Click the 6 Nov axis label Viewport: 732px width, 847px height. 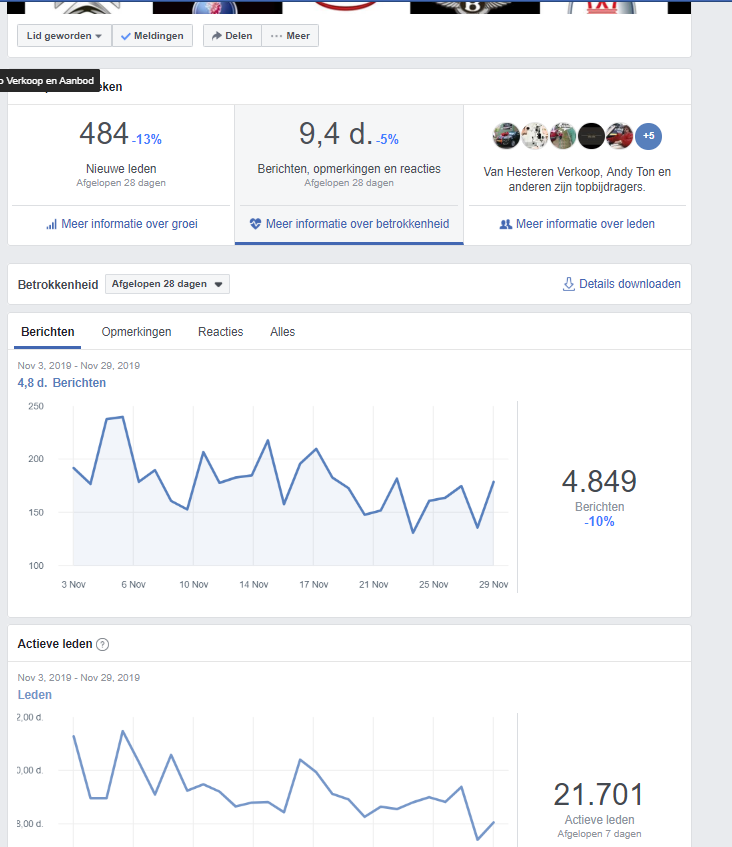133,584
